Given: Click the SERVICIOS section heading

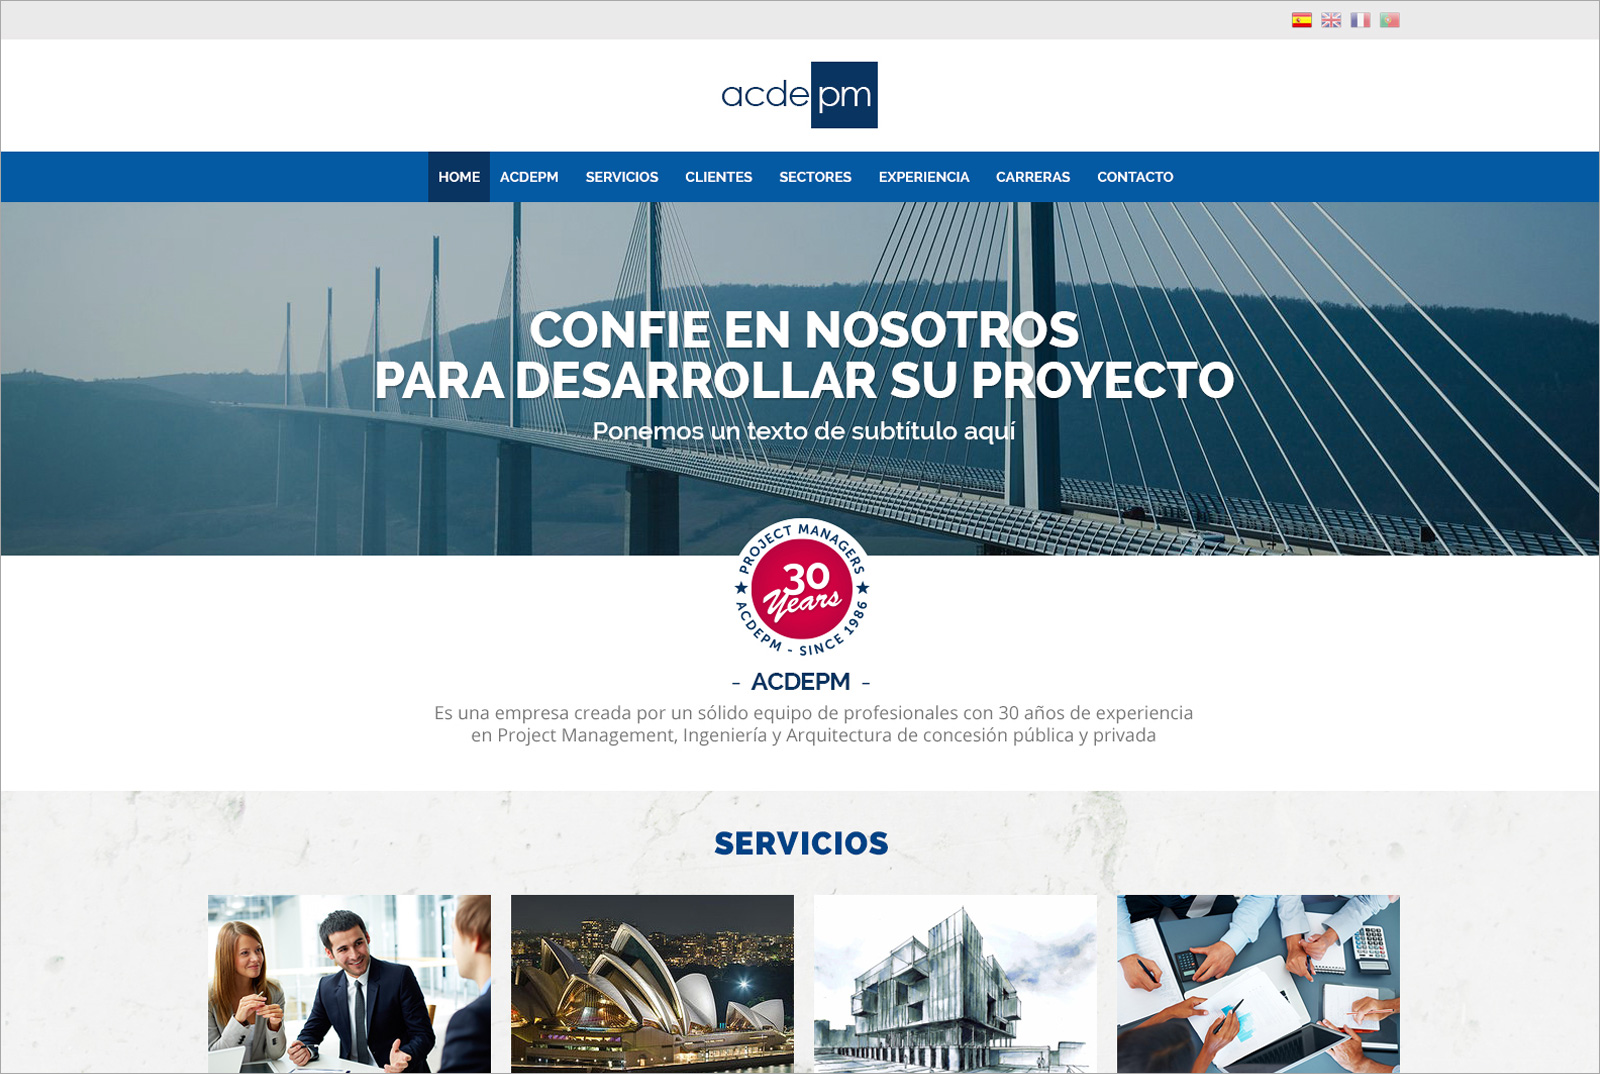Looking at the screenshot, I should point(799,845).
